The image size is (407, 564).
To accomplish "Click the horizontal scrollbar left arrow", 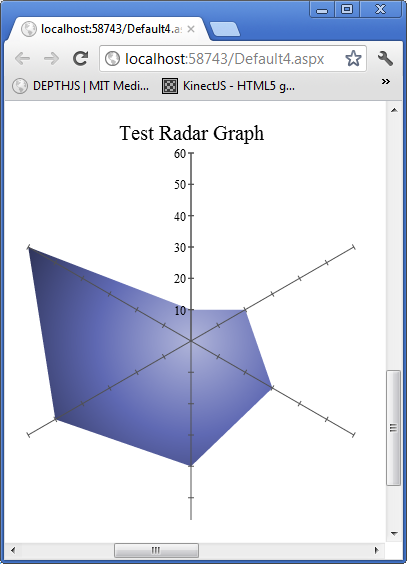I will 13,550.
